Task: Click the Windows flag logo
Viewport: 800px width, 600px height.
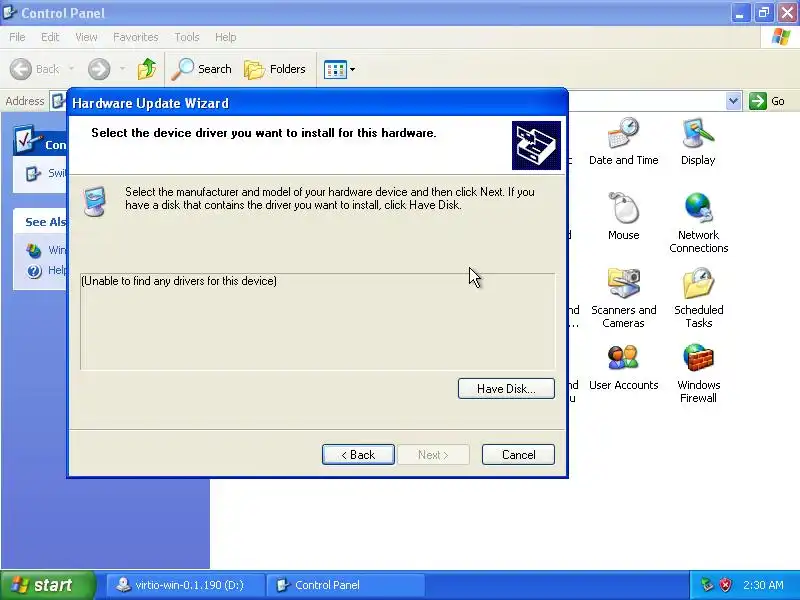Action: pos(781,37)
